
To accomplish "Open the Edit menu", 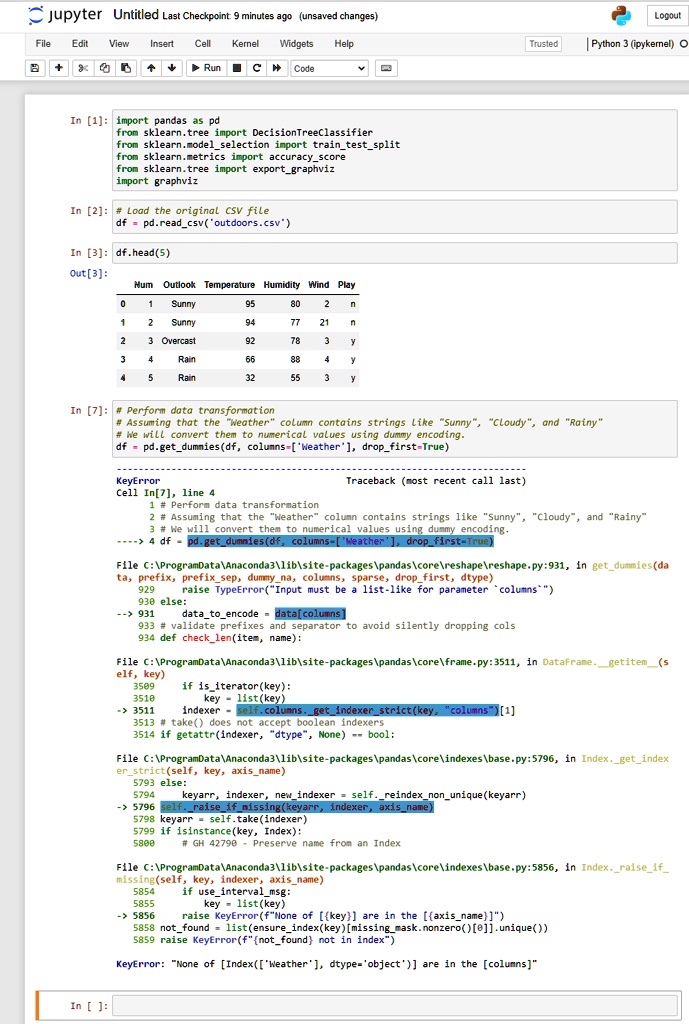I will point(80,44).
